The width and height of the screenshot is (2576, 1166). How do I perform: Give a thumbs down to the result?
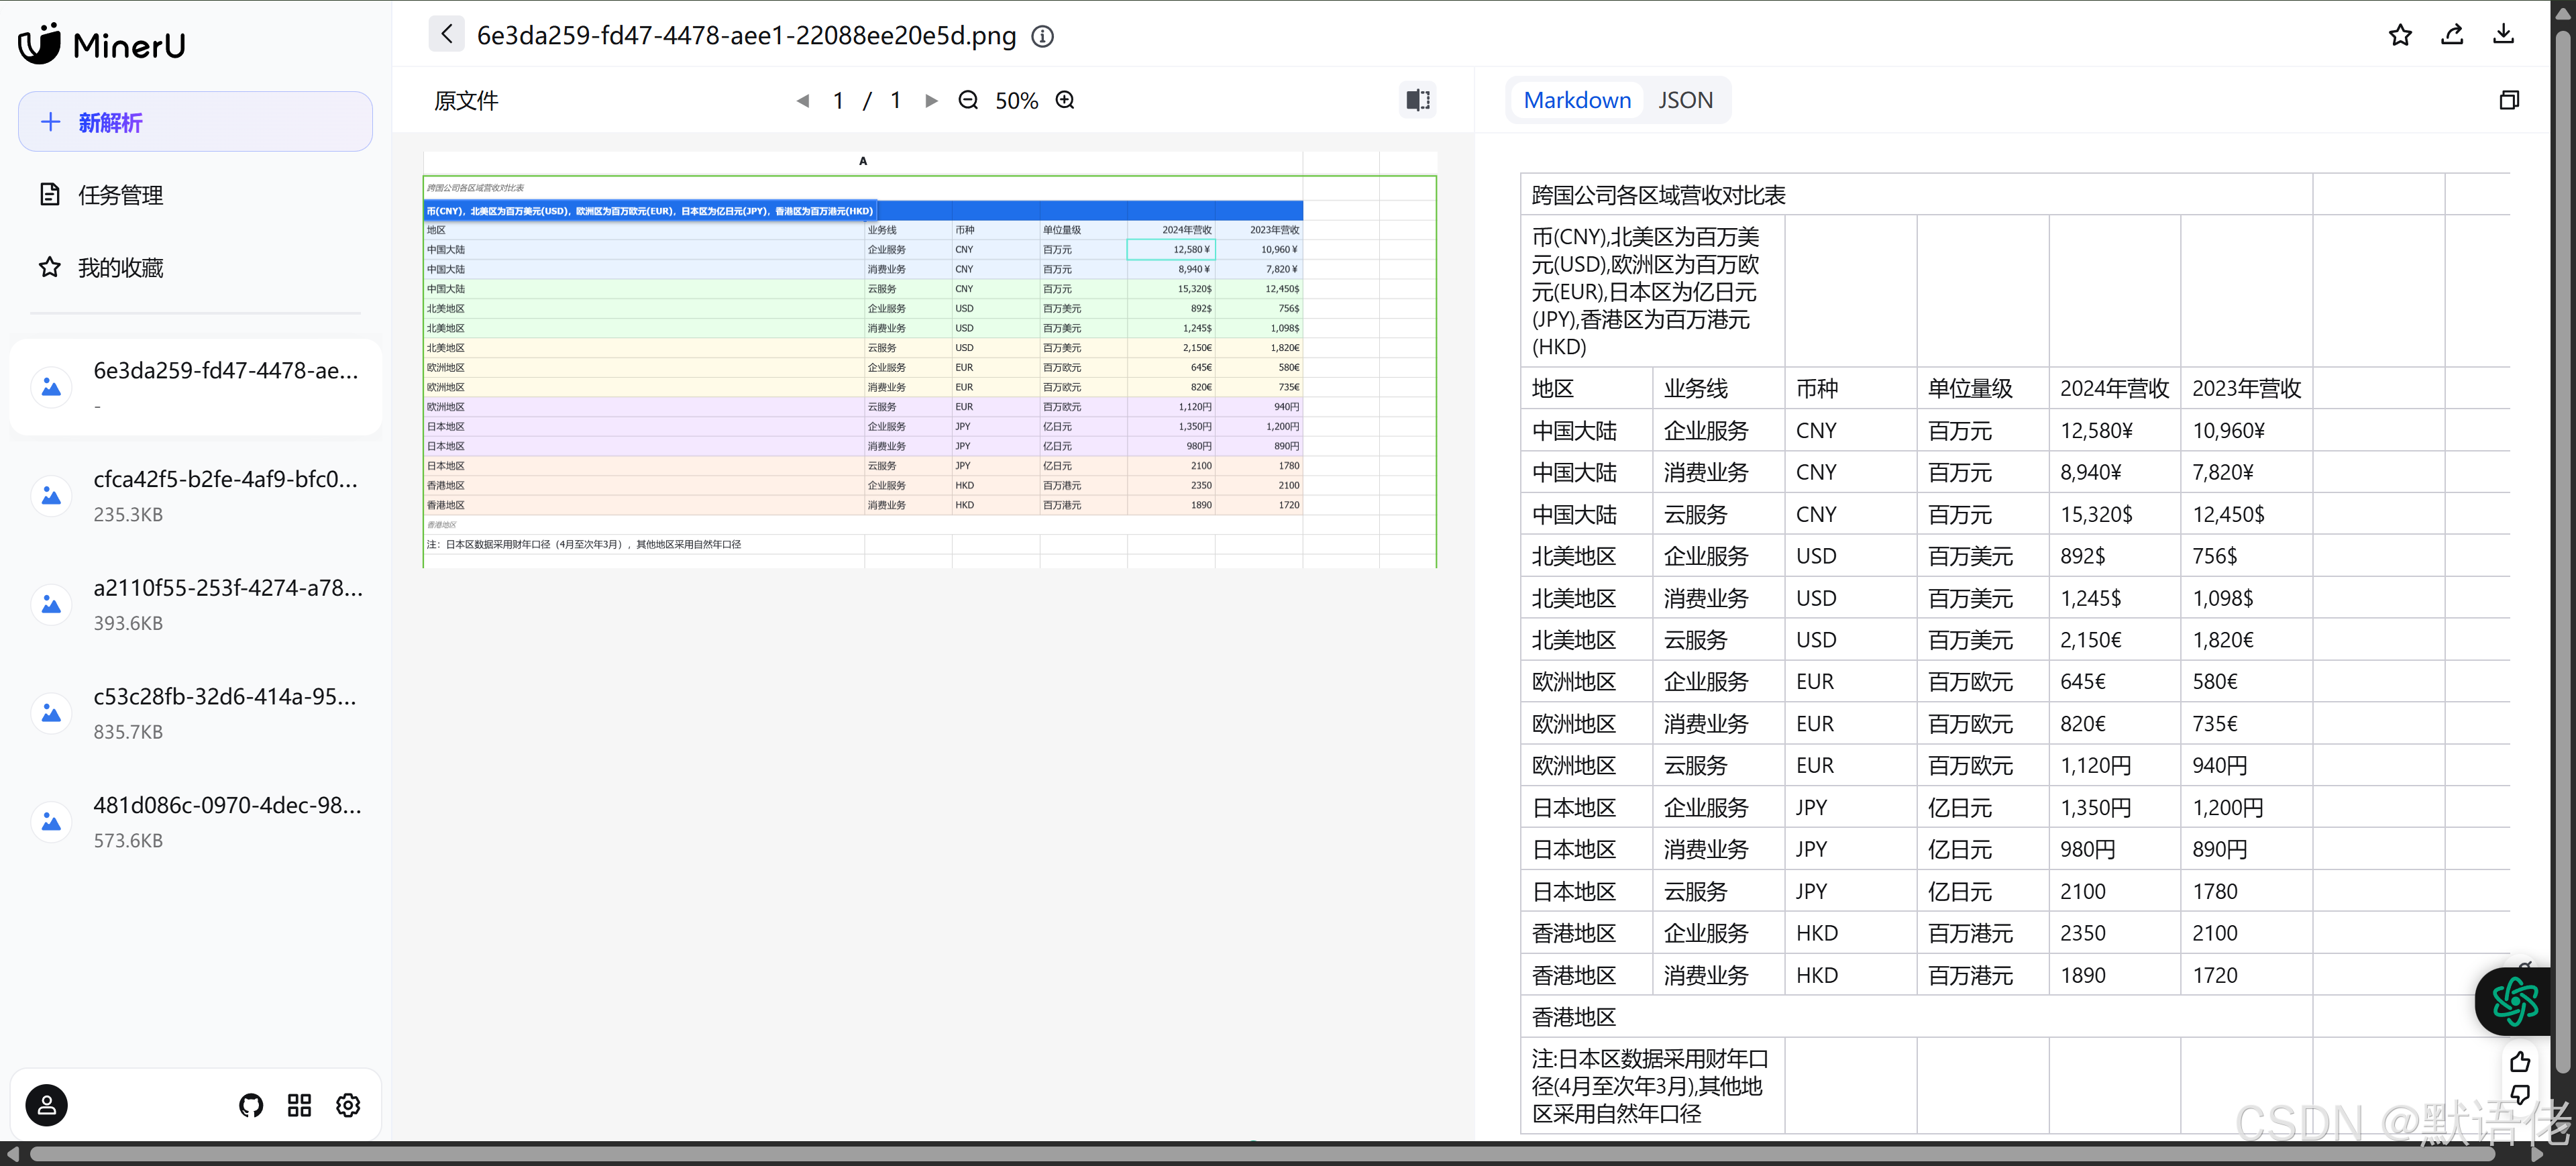tap(2520, 1096)
